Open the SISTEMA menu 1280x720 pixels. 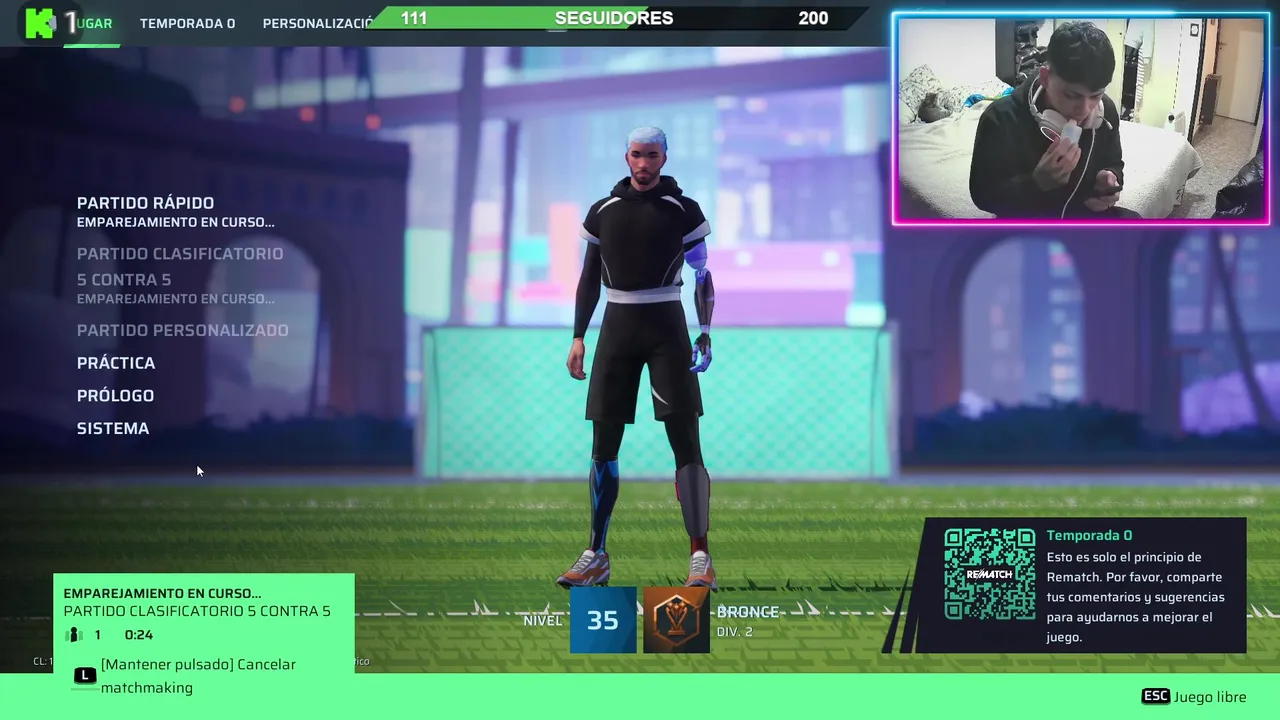(113, 428)
